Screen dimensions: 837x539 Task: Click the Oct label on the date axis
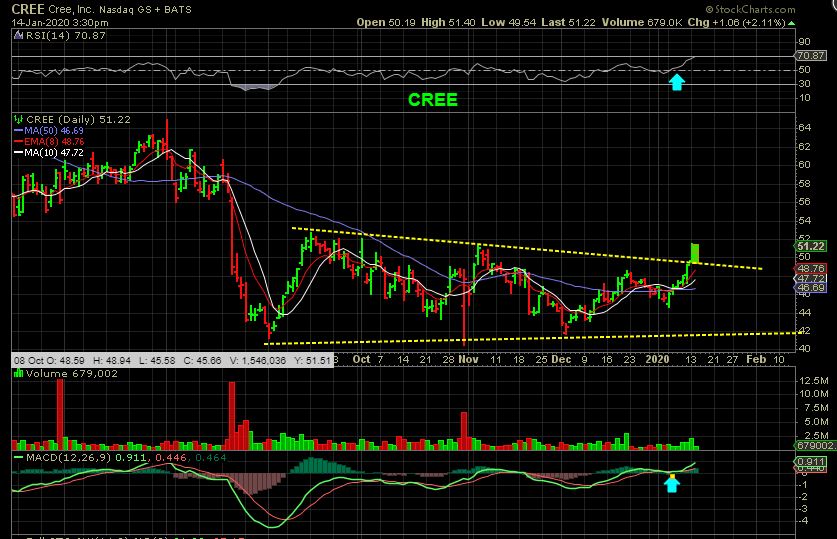361,360
